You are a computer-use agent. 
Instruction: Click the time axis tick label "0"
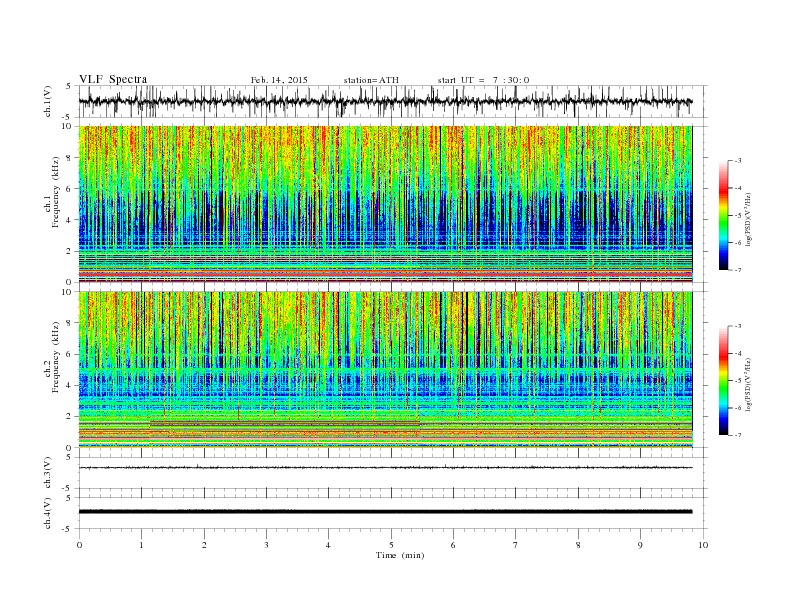(79, 545)
